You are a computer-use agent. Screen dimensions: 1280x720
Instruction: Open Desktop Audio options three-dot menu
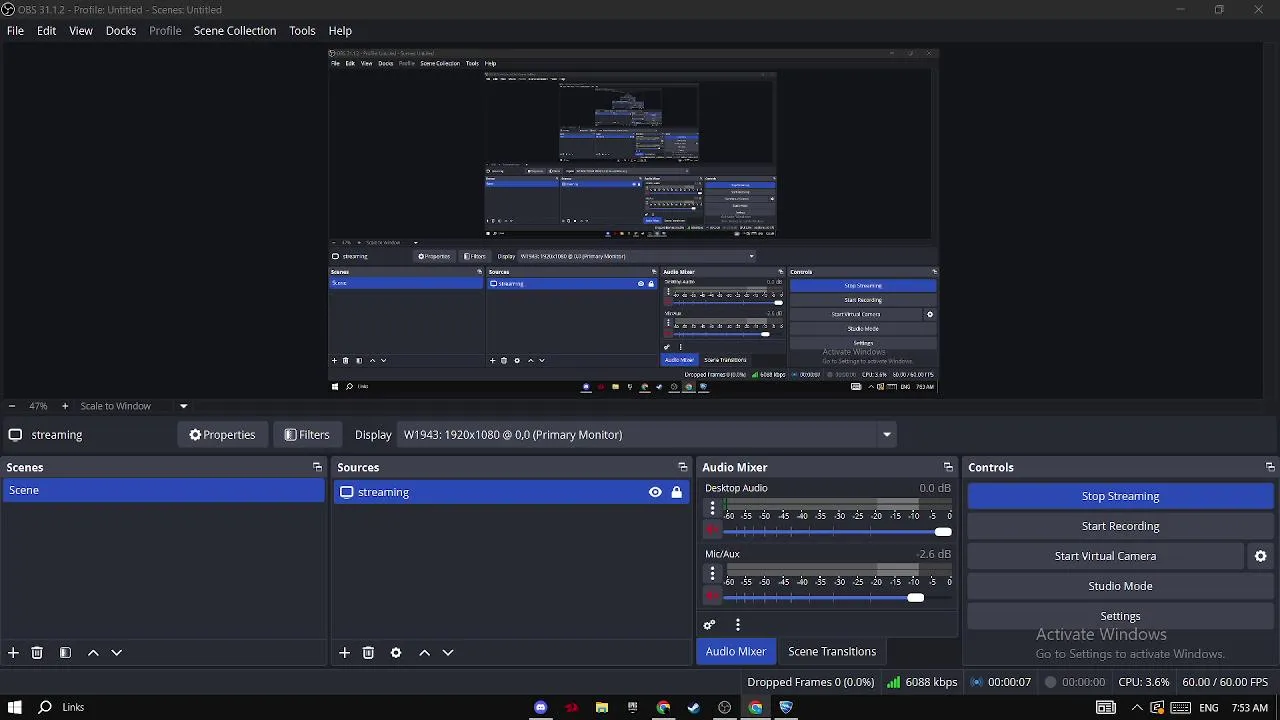[712, 508]
